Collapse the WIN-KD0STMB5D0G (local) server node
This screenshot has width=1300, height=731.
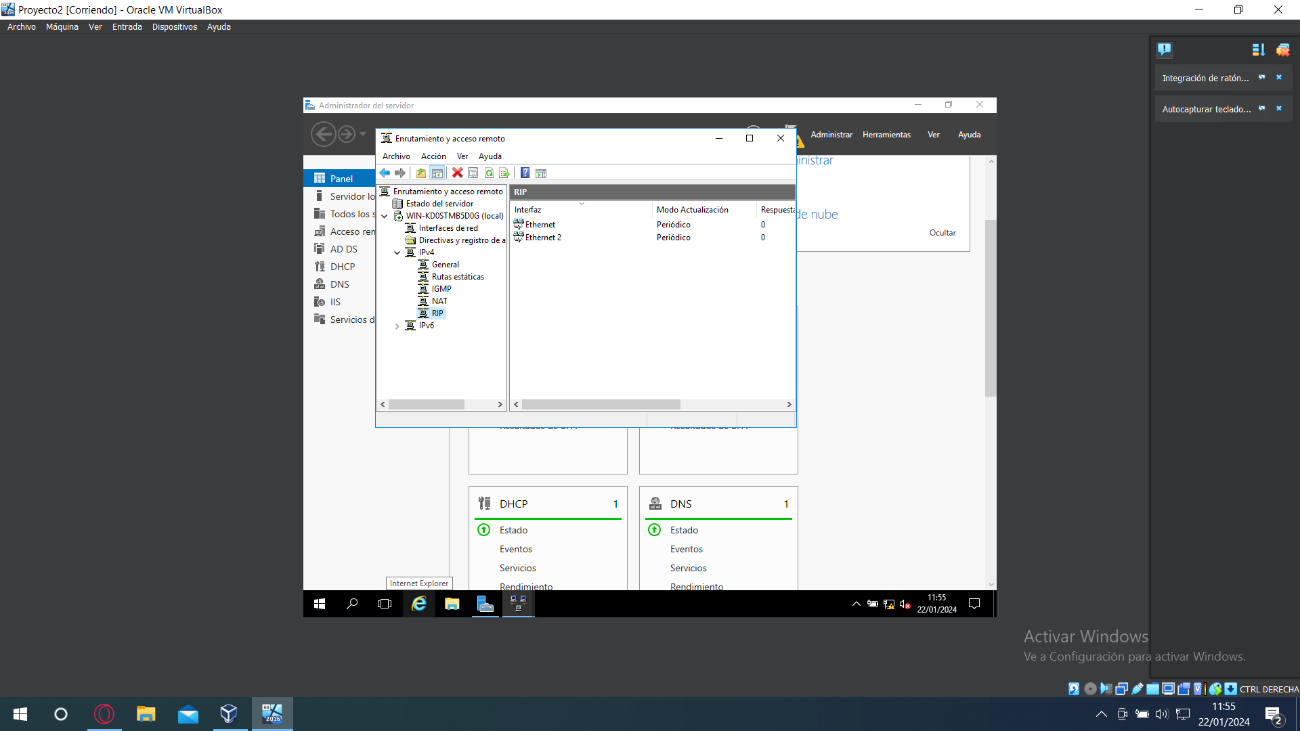click(385, 216)
